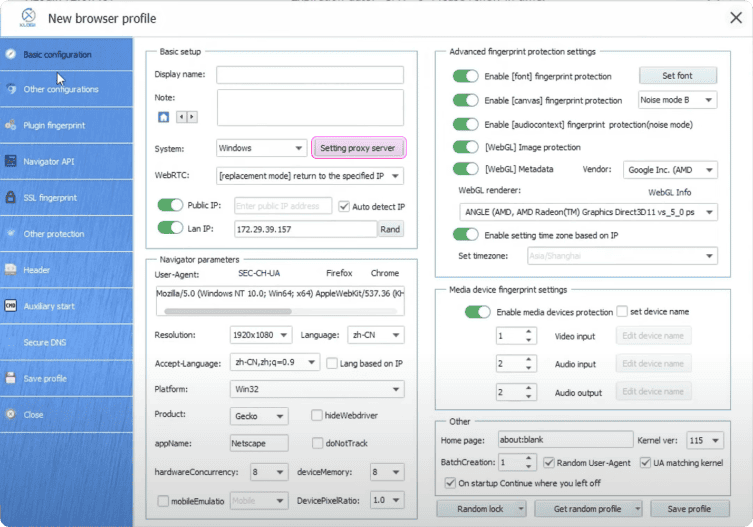
Task: Check the hideWebdriver checkbox
Action: coord(316,415)
